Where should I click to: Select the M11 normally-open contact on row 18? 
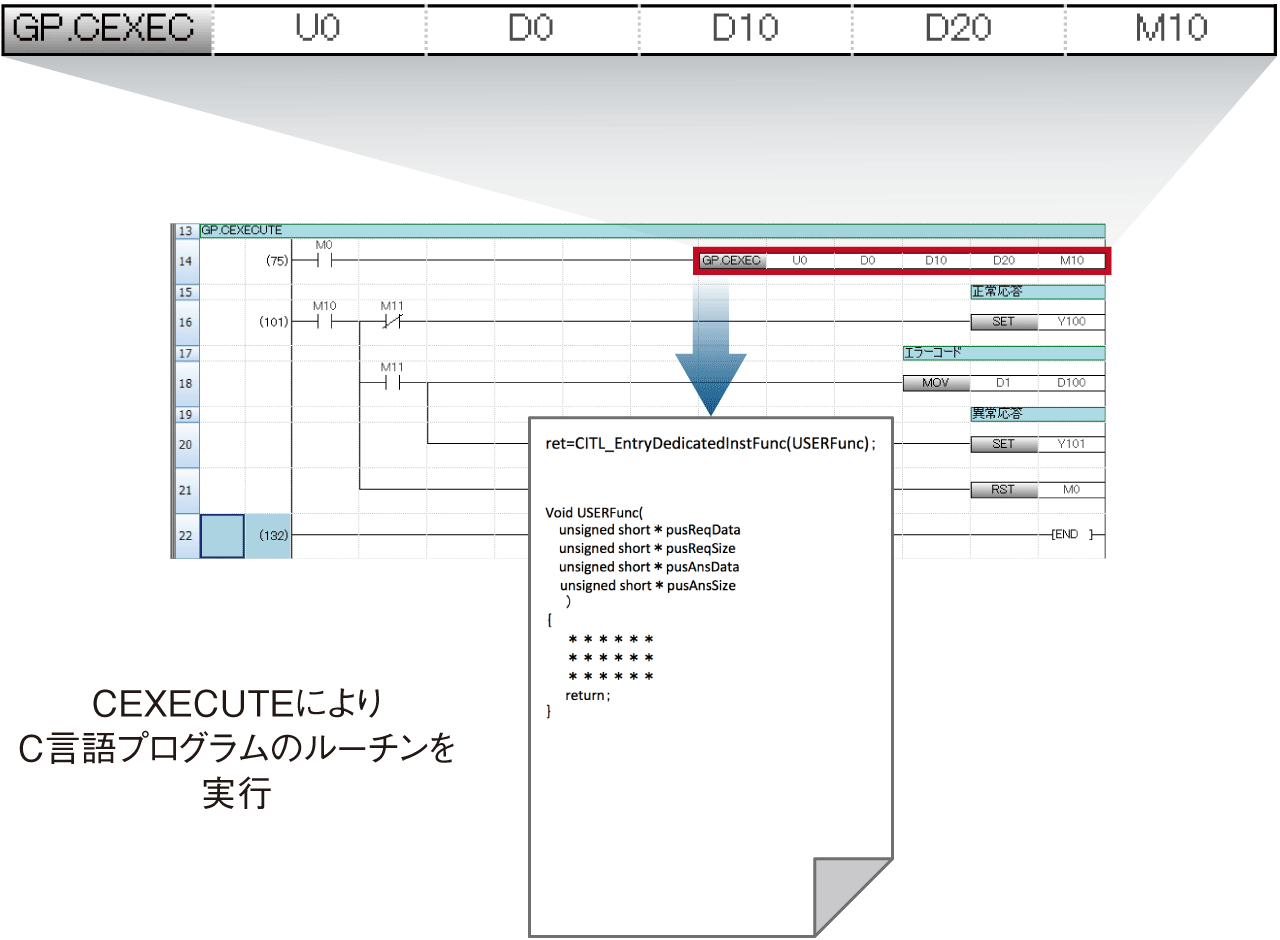click(392, 383)
